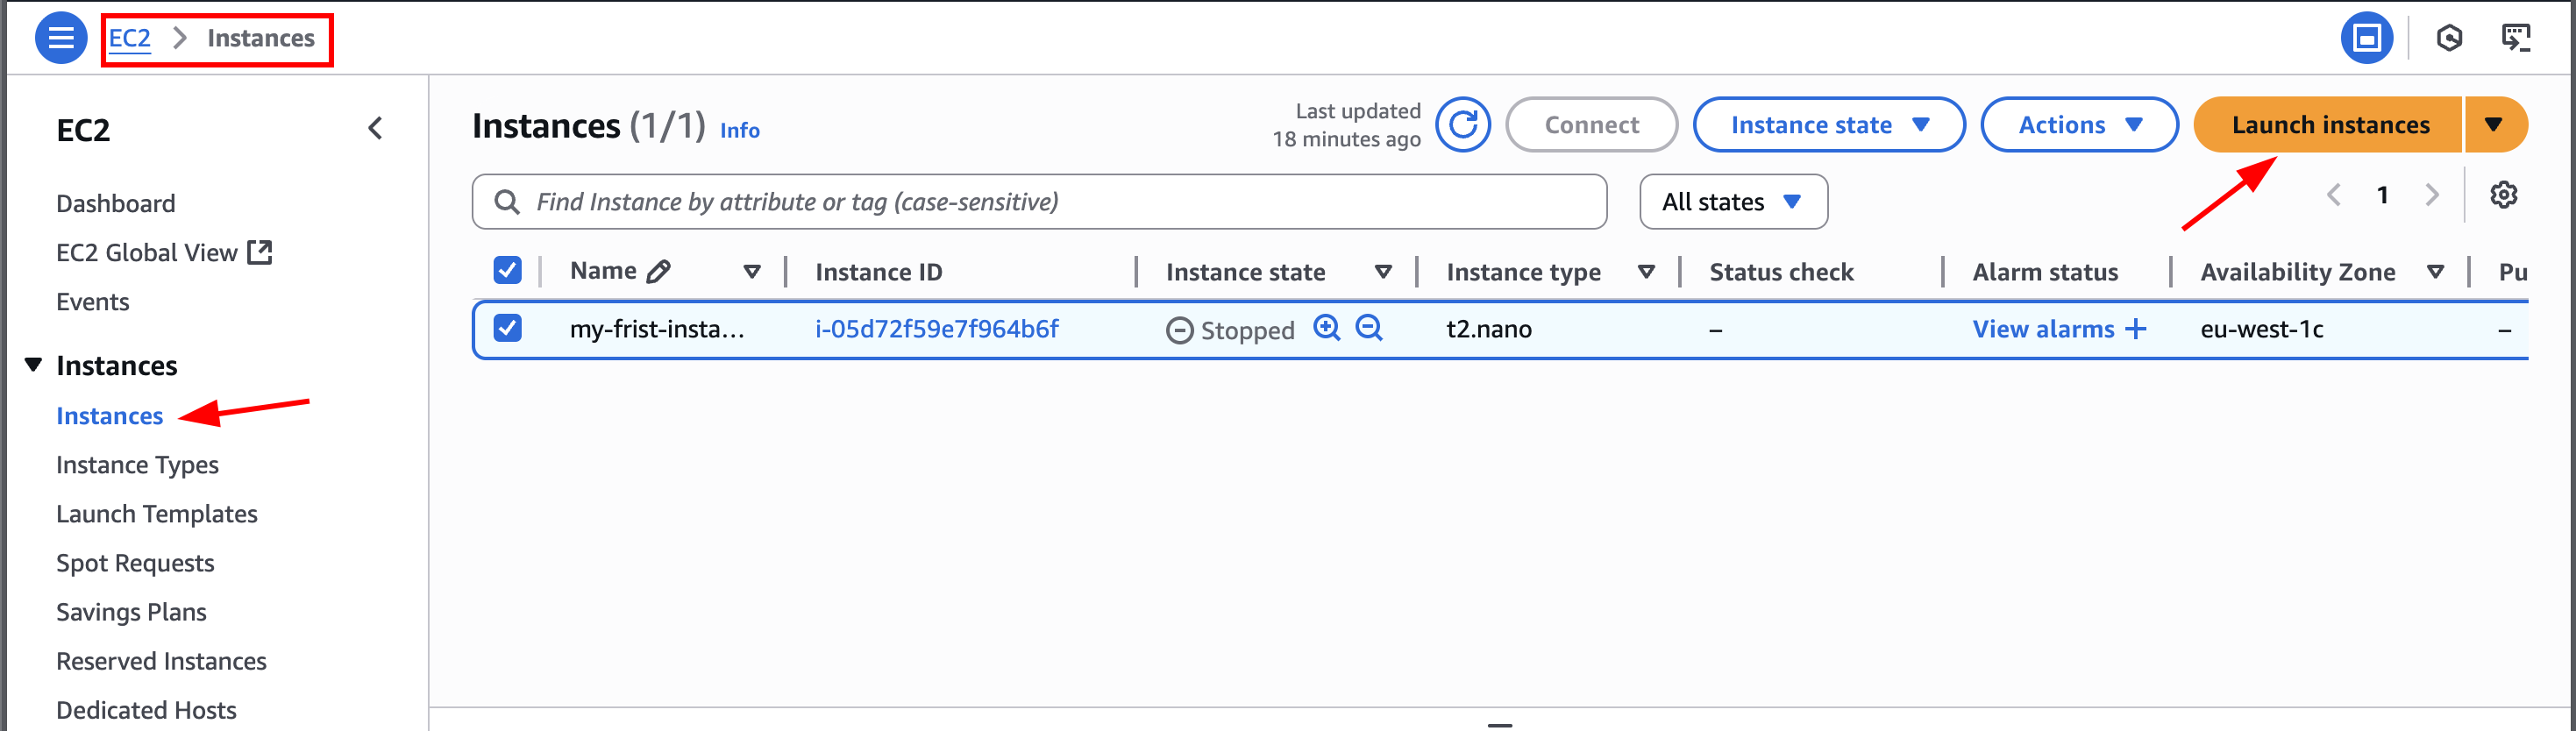2576x731 pixels.
Task: Click View alarms link
Action: pos(2043,329)
